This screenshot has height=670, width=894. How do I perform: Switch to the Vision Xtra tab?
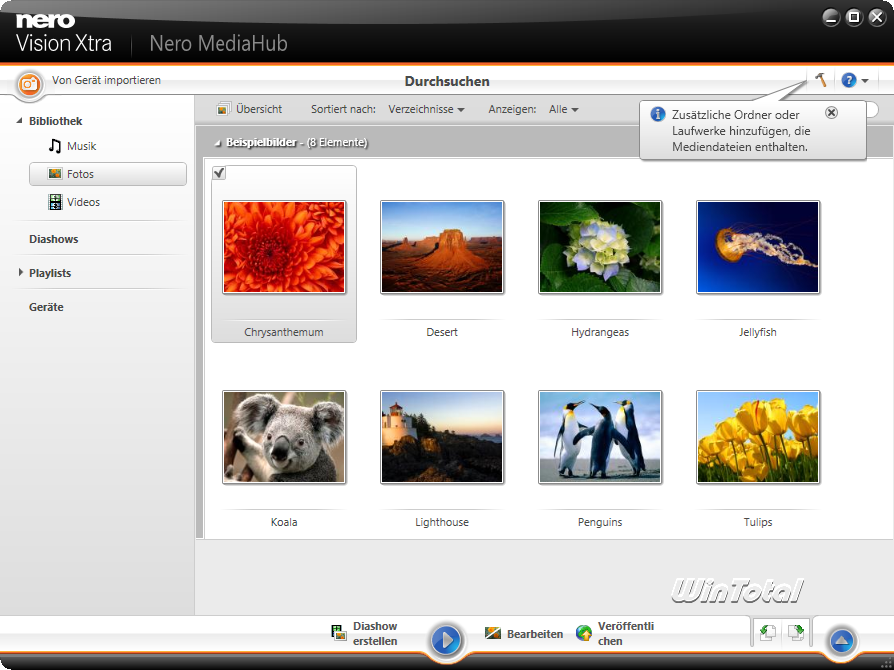(64, 43)
